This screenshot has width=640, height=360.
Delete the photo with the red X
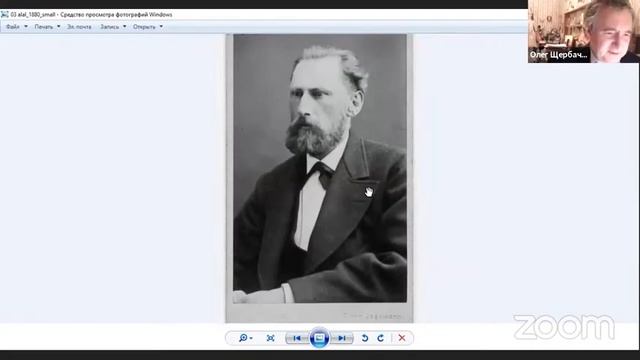(x=402, y=338)
